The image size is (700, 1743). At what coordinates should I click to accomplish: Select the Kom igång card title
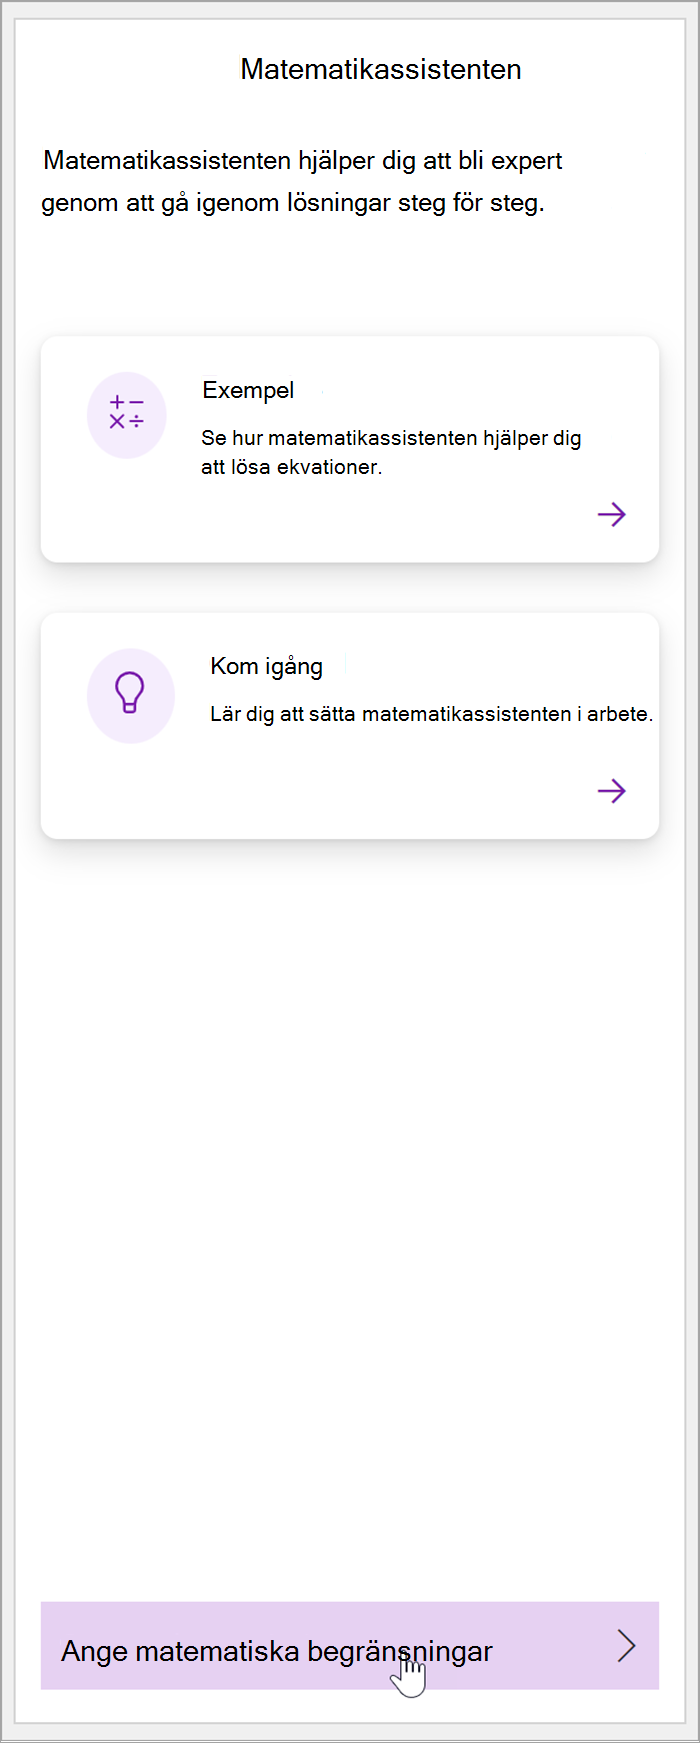coord(266,667)
